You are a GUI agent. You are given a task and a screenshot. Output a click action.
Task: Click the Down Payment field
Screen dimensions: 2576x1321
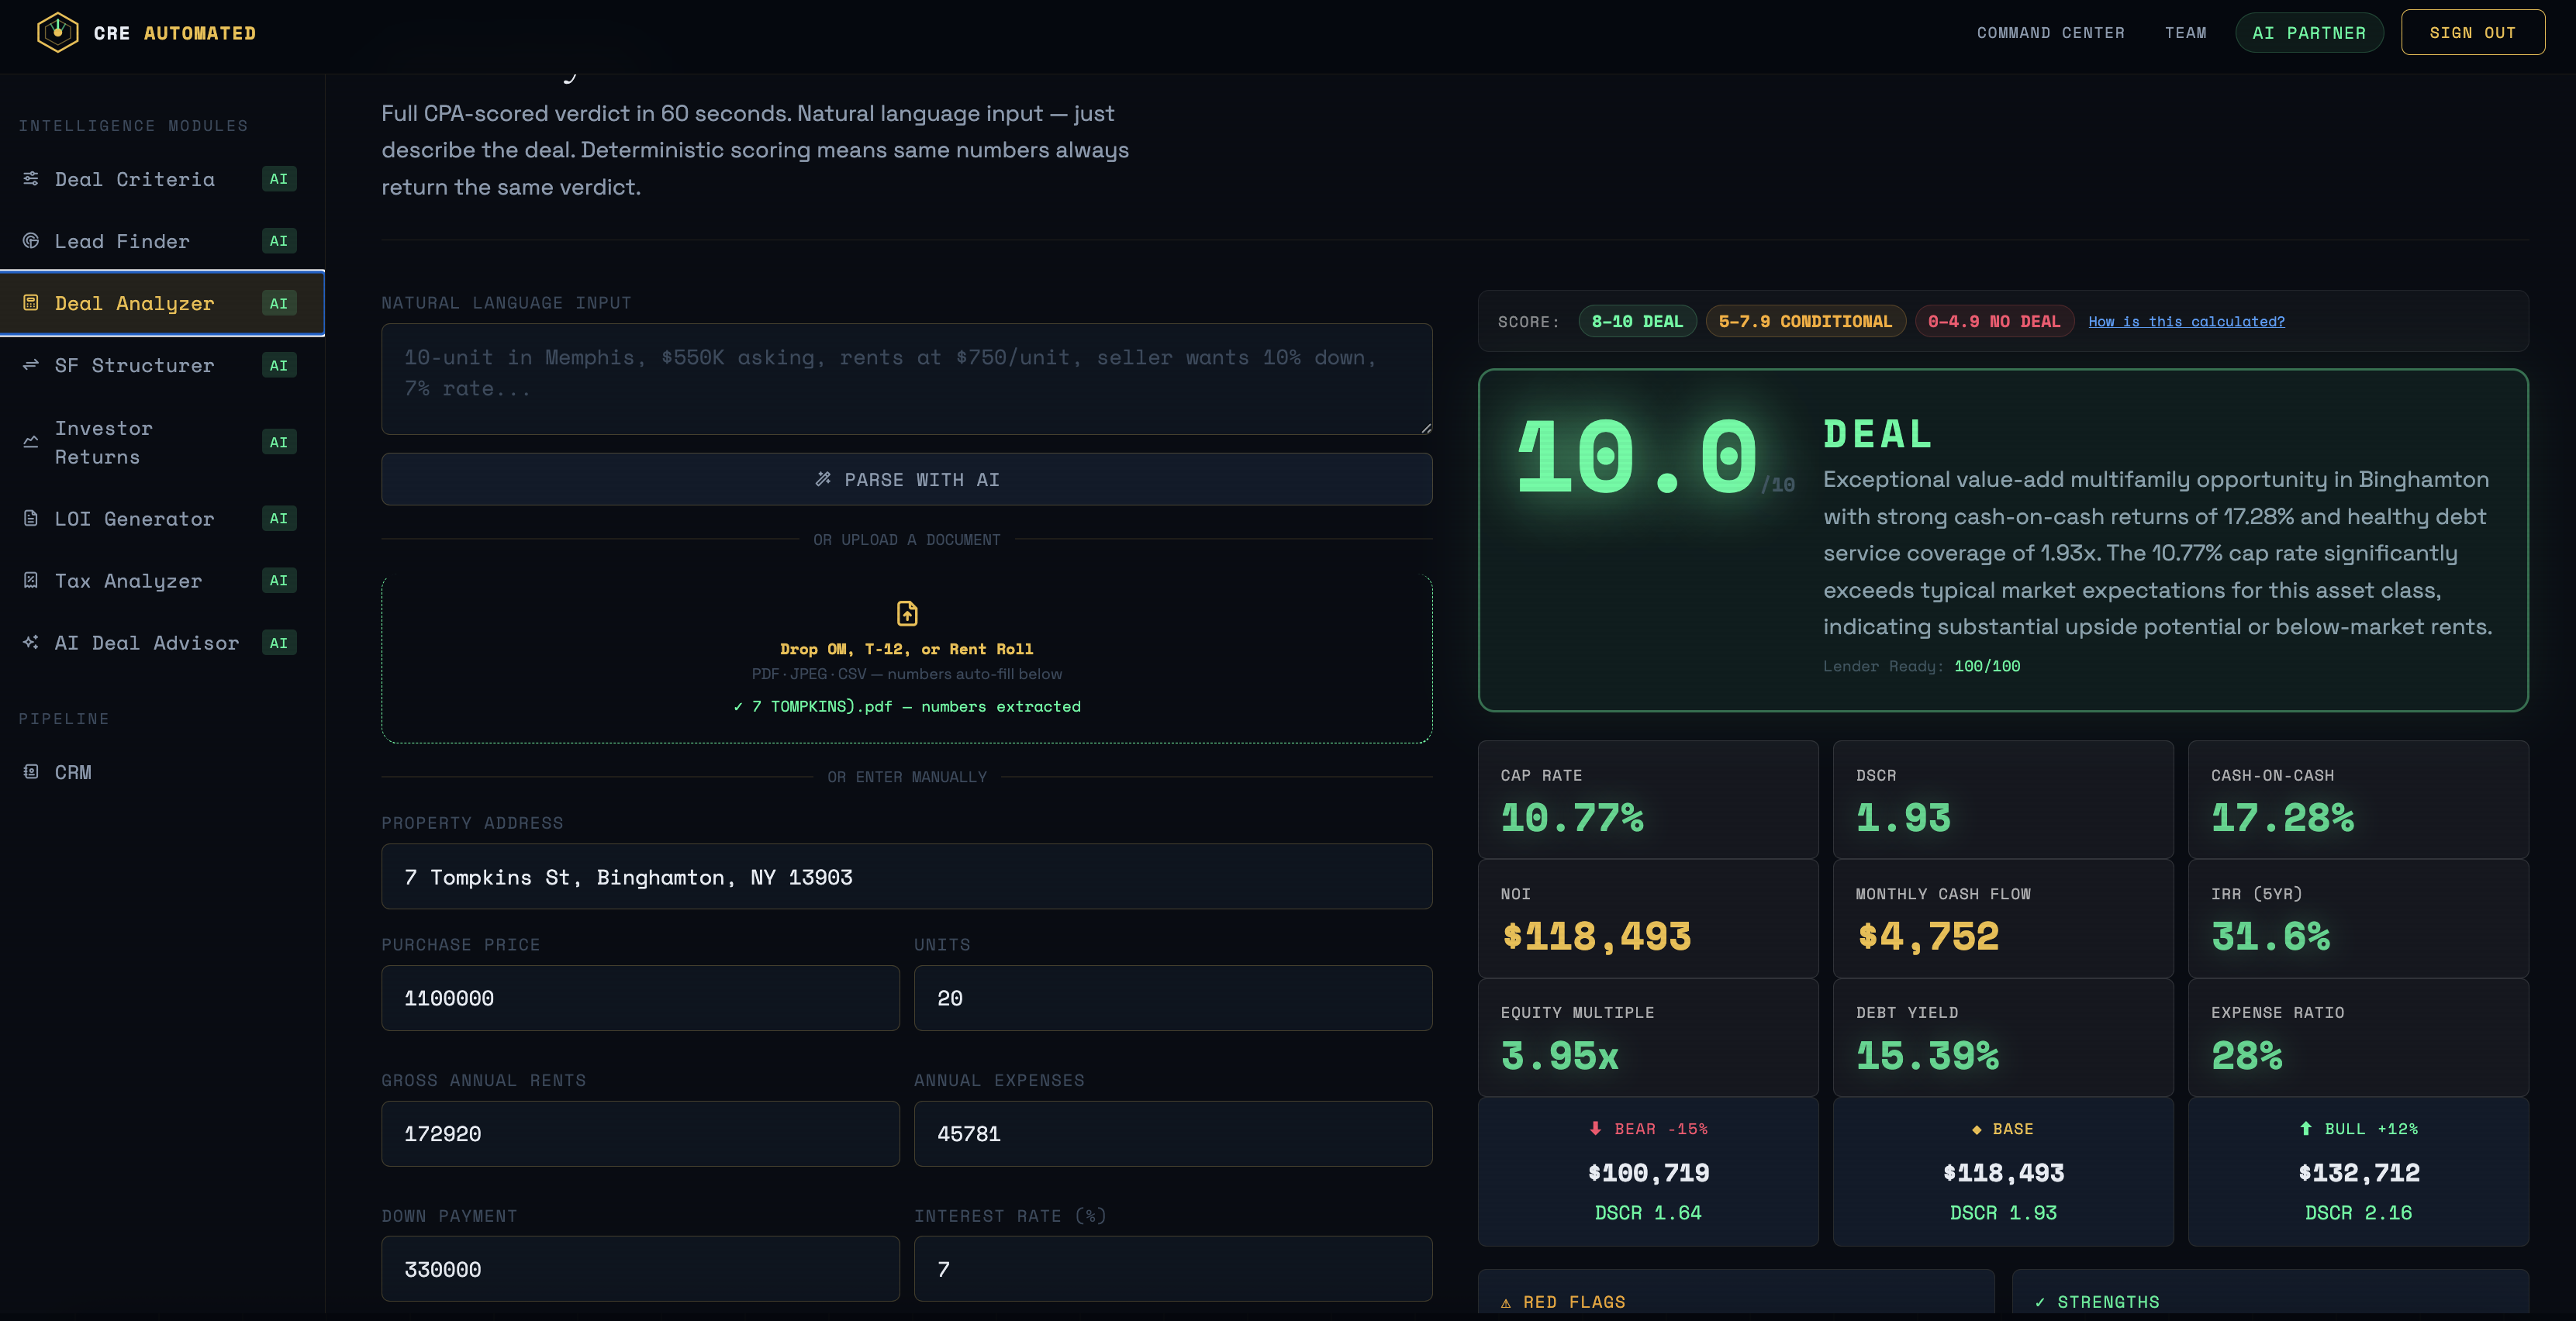[x=640, y=1269]
